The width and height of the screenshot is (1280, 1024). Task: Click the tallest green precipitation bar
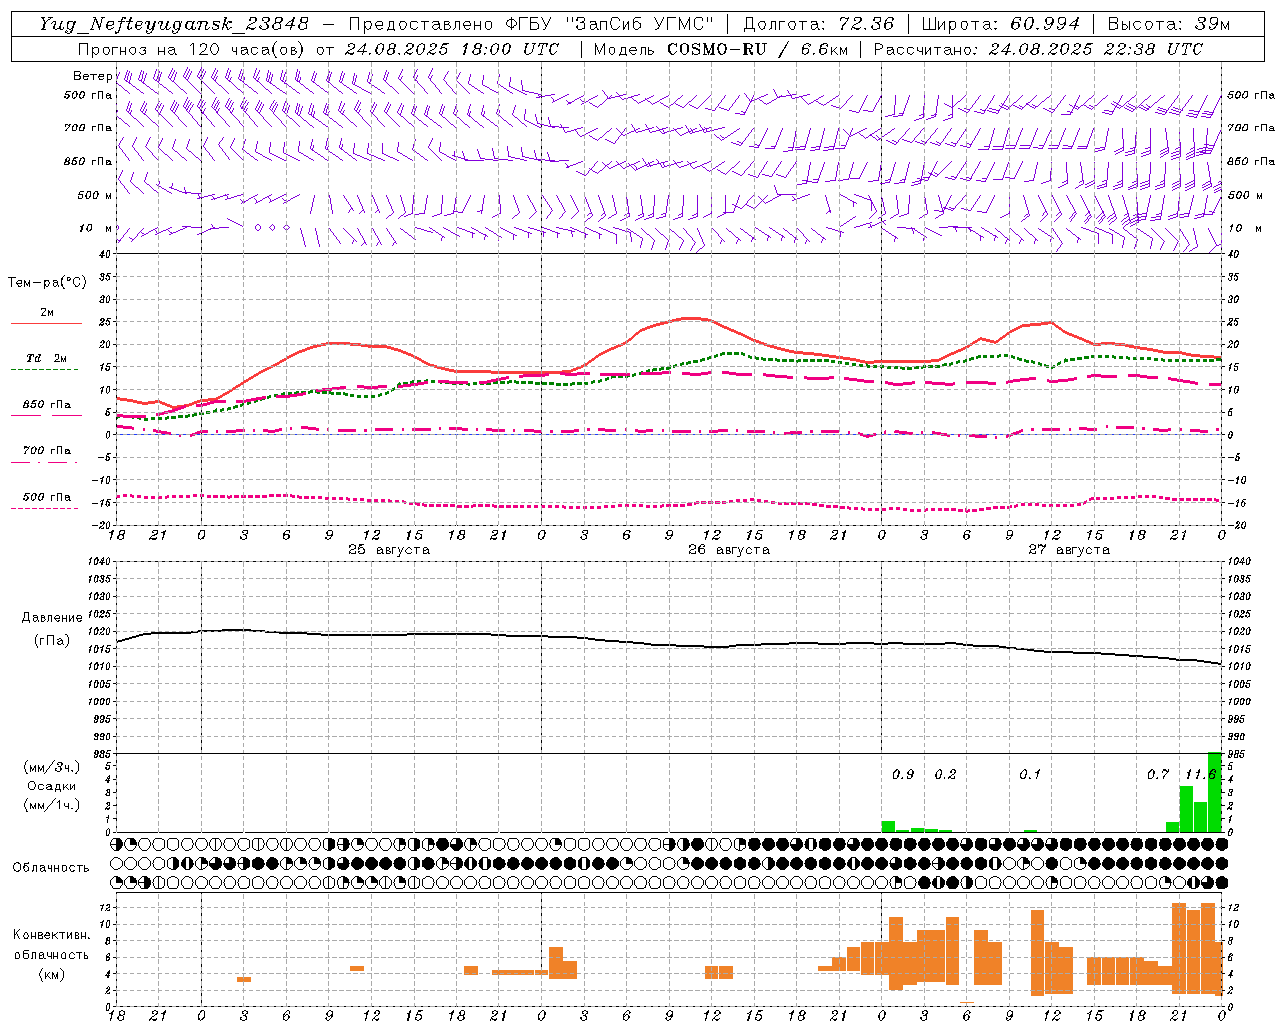tap(1215, 792)
